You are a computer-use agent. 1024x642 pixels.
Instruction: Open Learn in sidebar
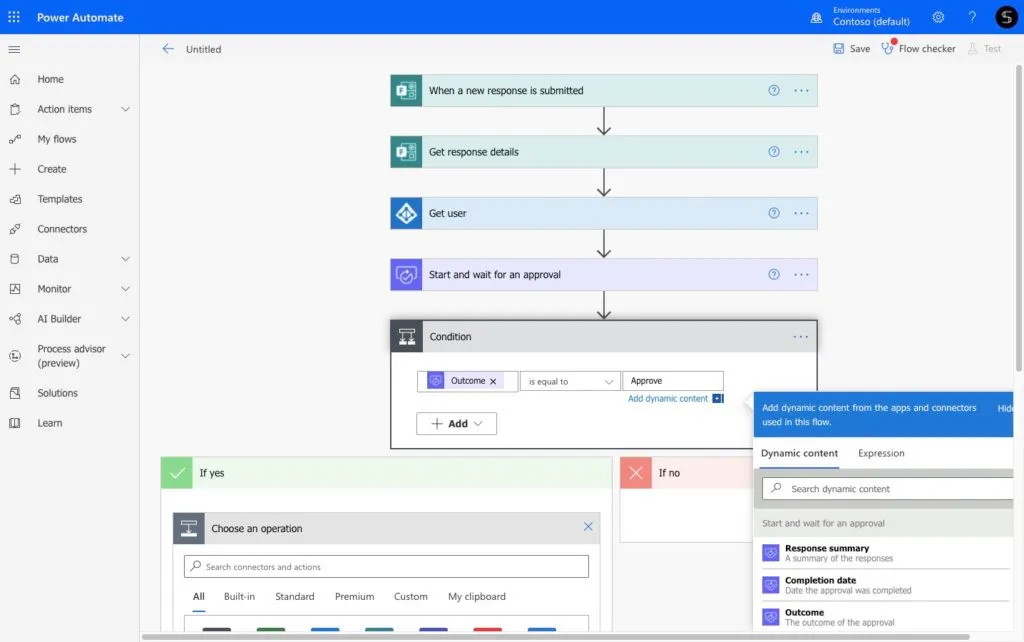tap(50, 423)
